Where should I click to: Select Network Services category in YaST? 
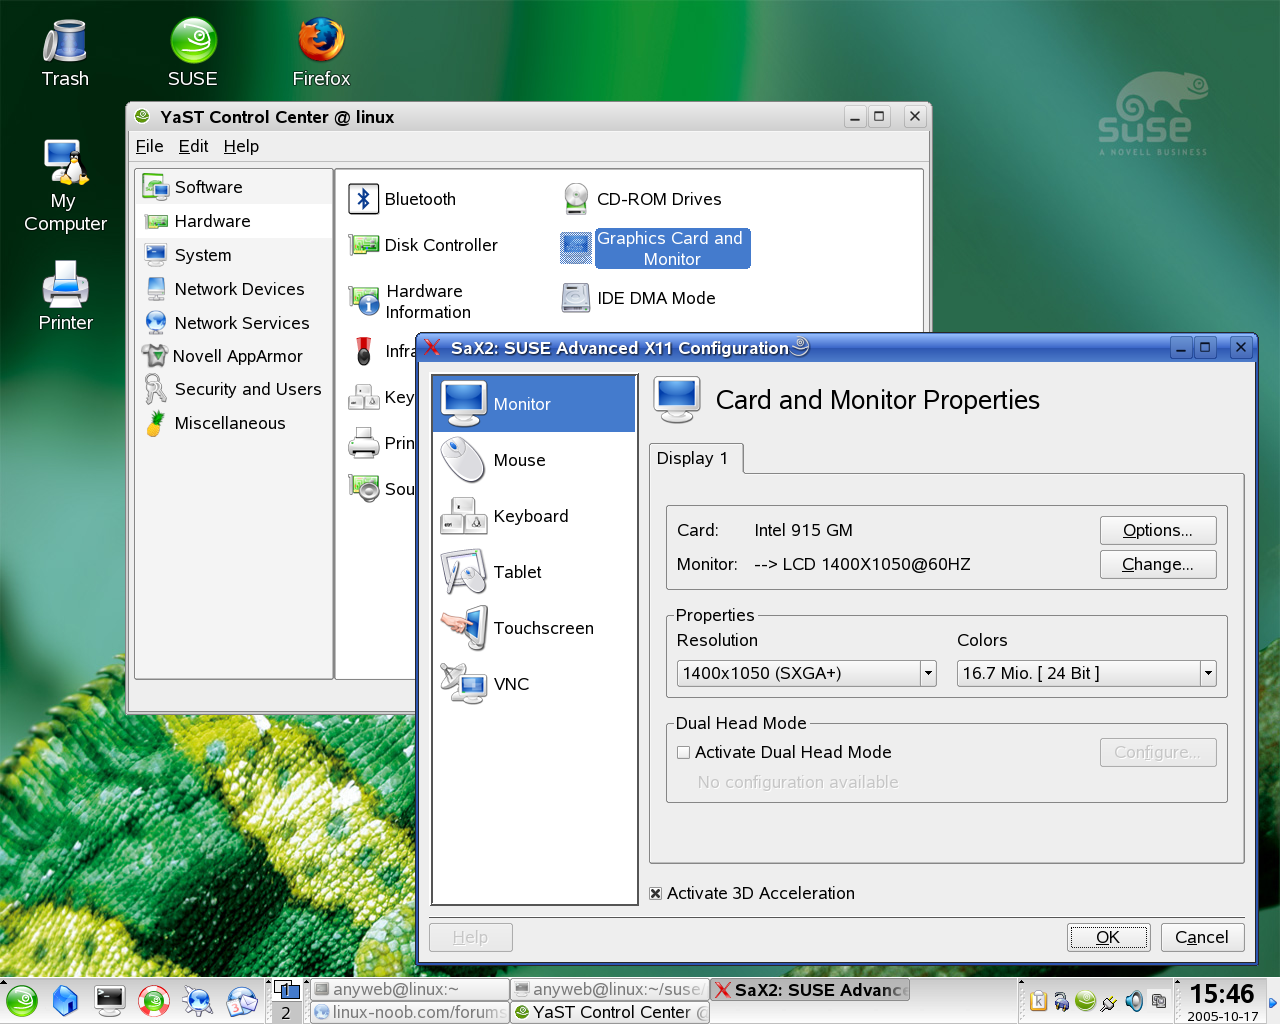[233, 323]
